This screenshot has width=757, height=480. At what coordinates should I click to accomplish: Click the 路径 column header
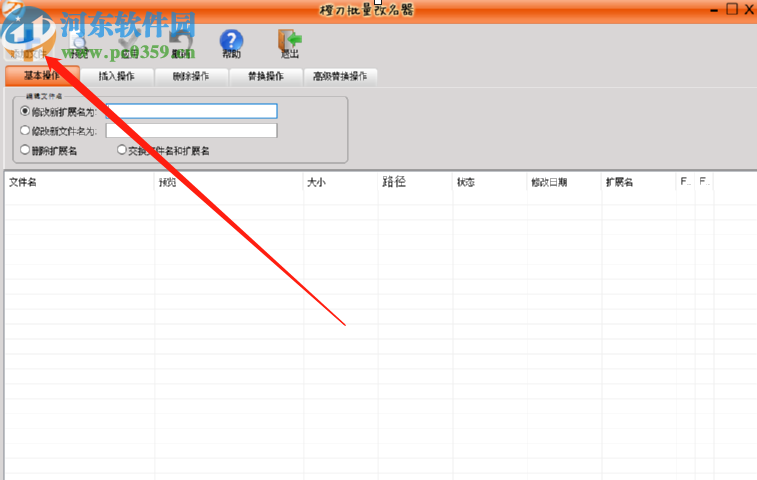415,182
